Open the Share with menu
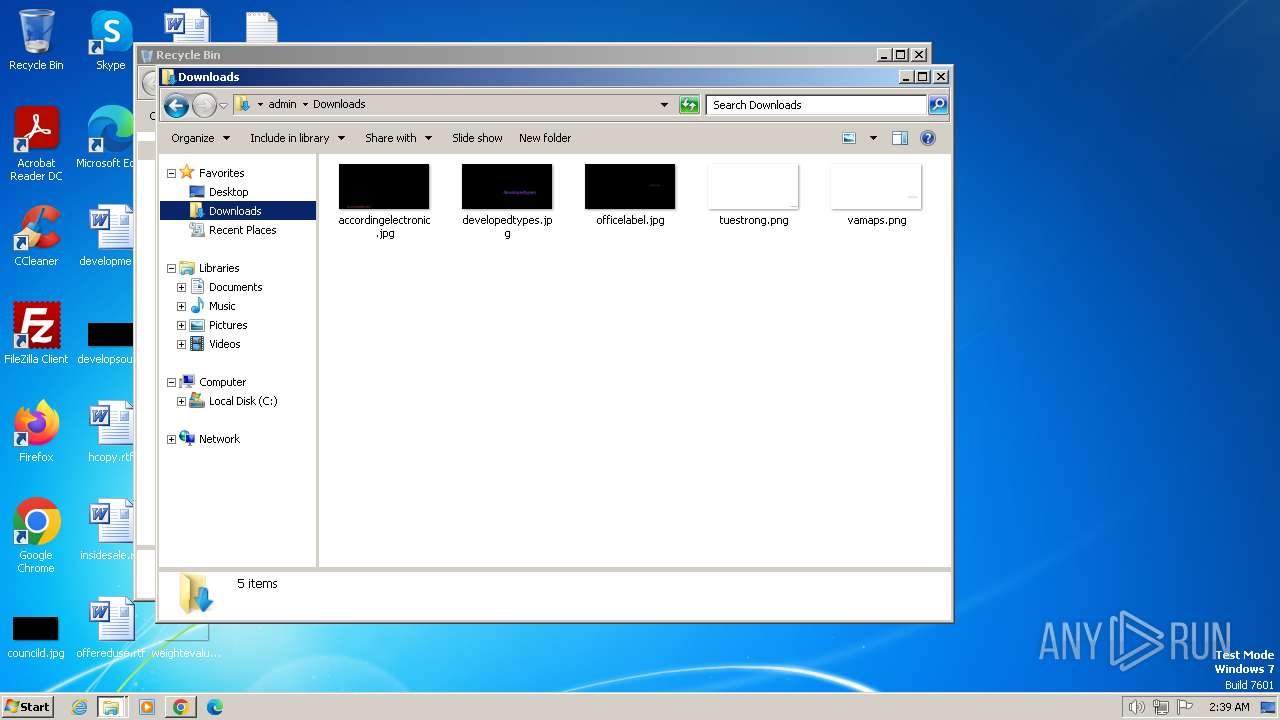The height and width of the screenshot is (720, 1280). (398, 138)
